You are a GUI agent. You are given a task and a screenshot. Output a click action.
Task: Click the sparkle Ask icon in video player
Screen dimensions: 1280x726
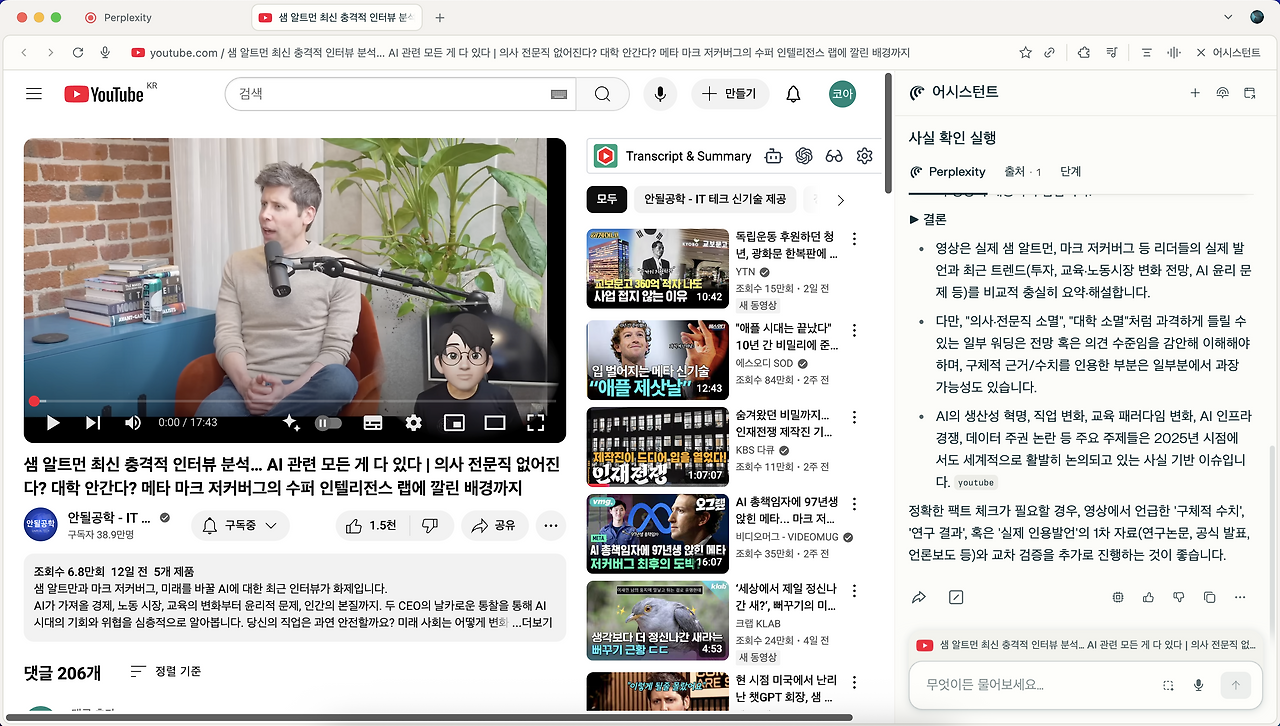(x=291, y=423)
